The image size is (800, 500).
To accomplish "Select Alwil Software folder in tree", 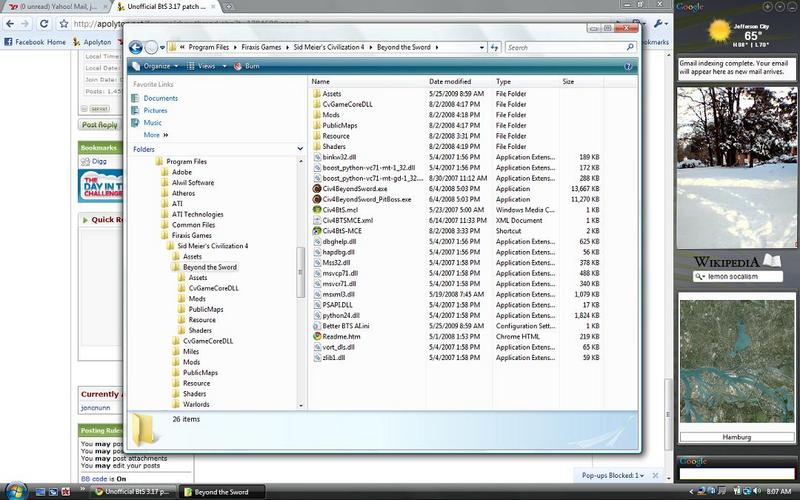I will point(193,183).
